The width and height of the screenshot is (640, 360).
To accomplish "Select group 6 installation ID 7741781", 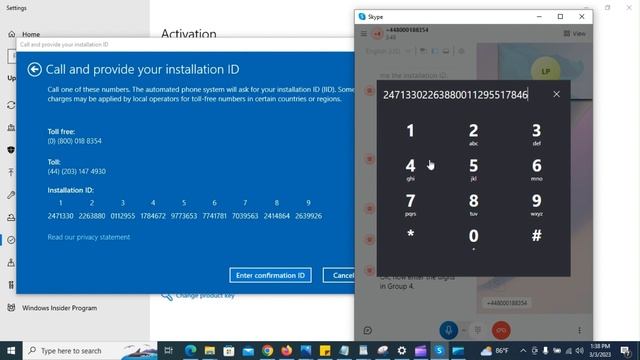I will (214, 216).
